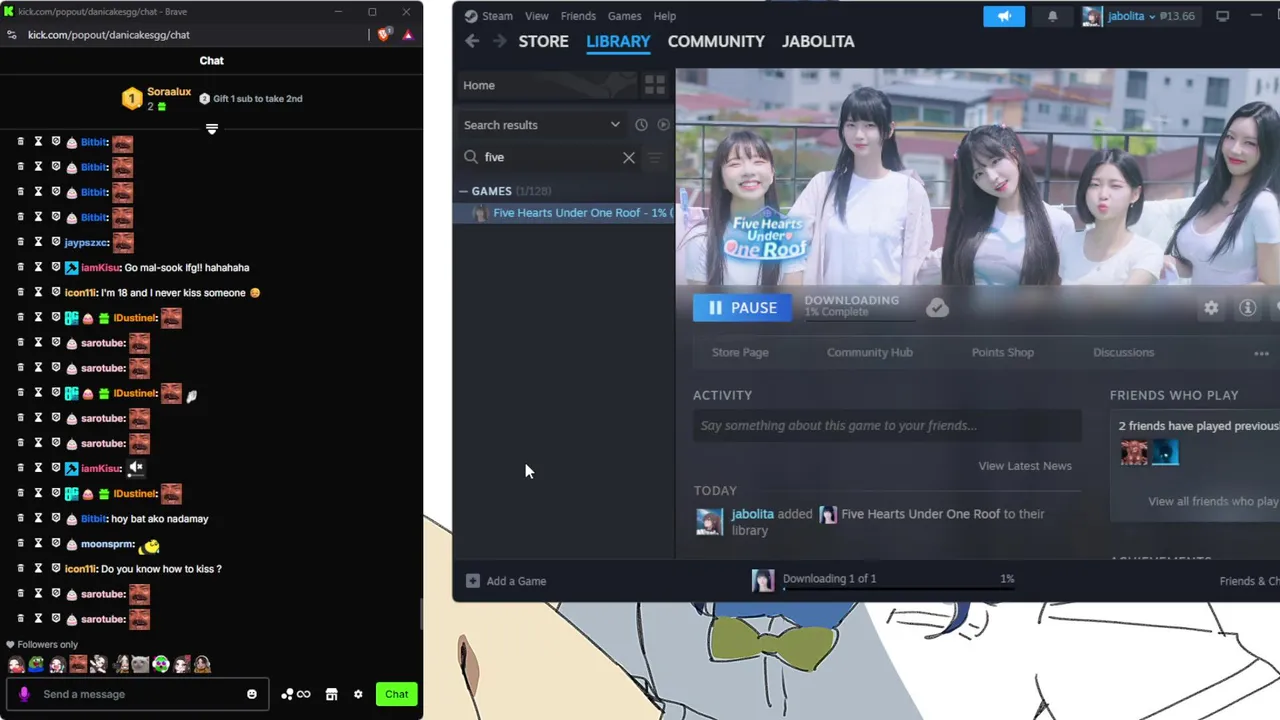The height and width of the screenshot is (720, 1280).
Task: Open chat rewards points icon
Action: coord(296,694)
